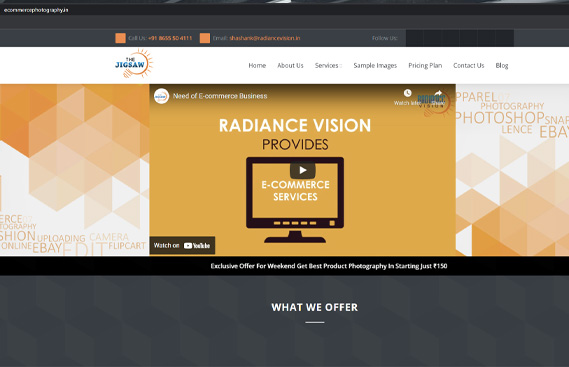
Task: Click Watch on YouTube button
Action: click(x=182, y=245)
